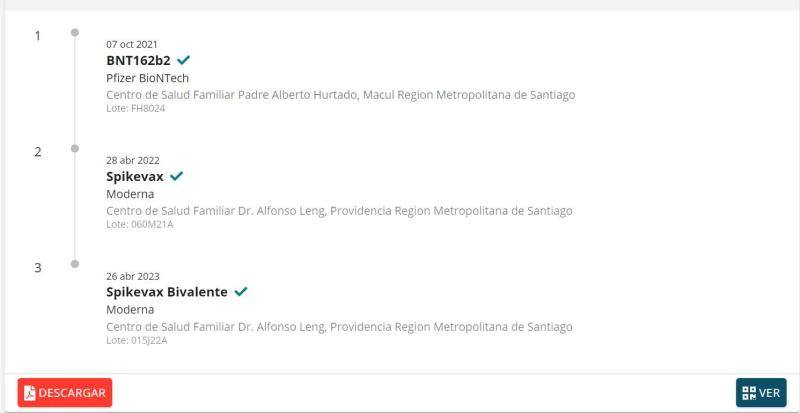Click the green checkmark next to BNT162b2
The height and width of the screenshot is (413, 800).
pos(183,60)
